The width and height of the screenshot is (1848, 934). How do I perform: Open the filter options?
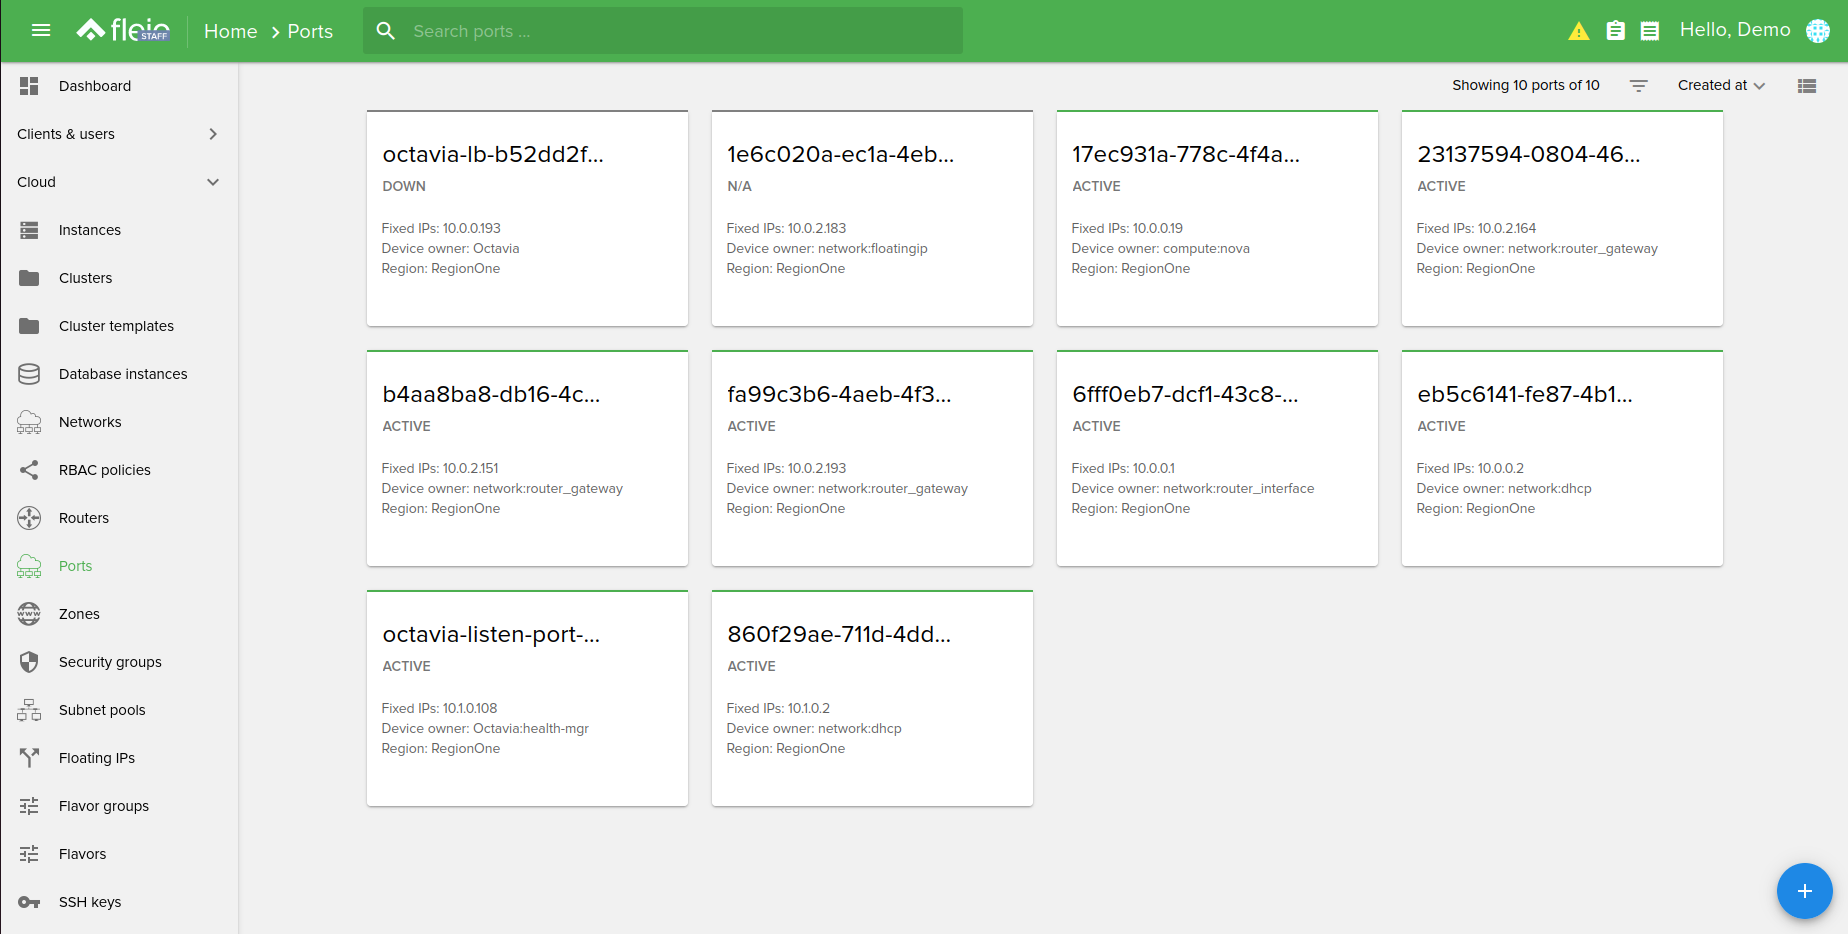(x=1639, y=86)
